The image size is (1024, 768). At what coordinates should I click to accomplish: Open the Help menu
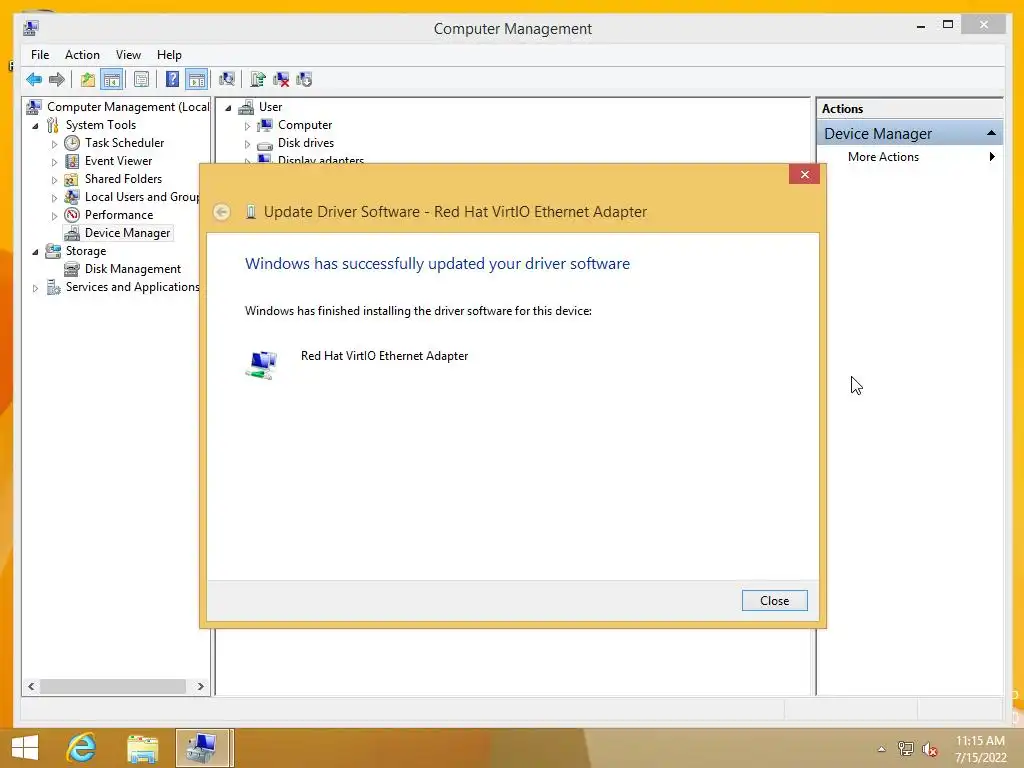[169, 55]
